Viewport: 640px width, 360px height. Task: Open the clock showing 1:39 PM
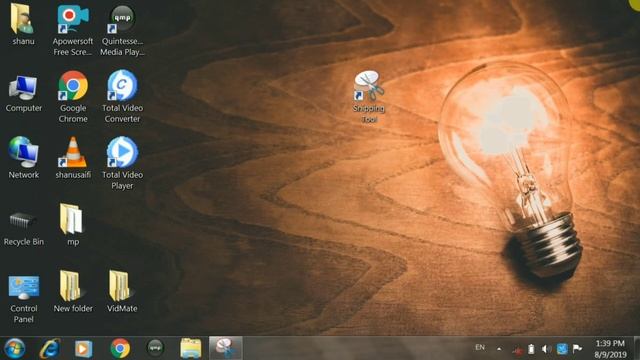610,349
